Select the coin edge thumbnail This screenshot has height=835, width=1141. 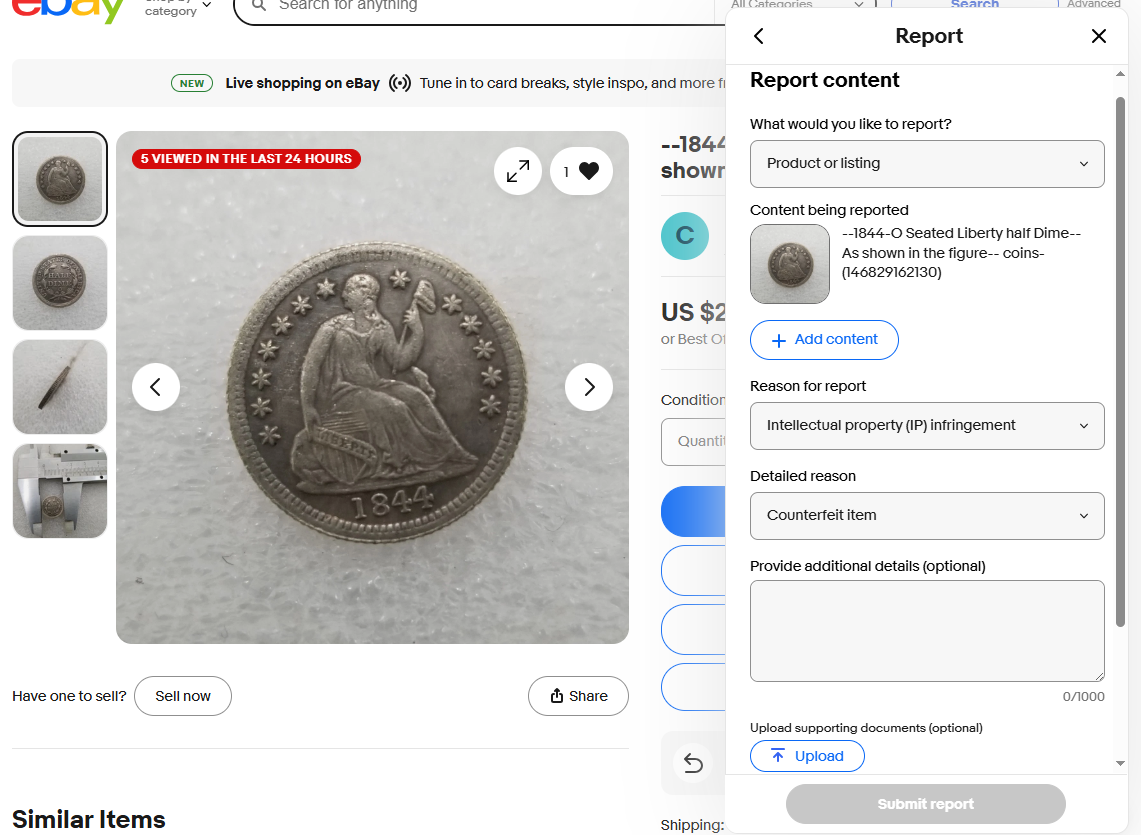pyautogui.click(x=60, y=387)
